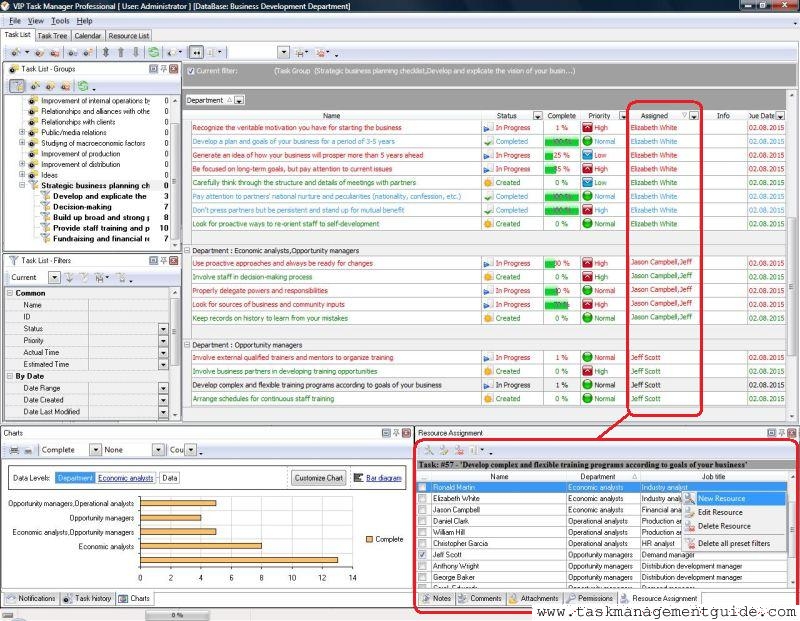Screen dimensions: 800x621
Task: Open the Current filter preset dropdown
Action: pos(54,277)
